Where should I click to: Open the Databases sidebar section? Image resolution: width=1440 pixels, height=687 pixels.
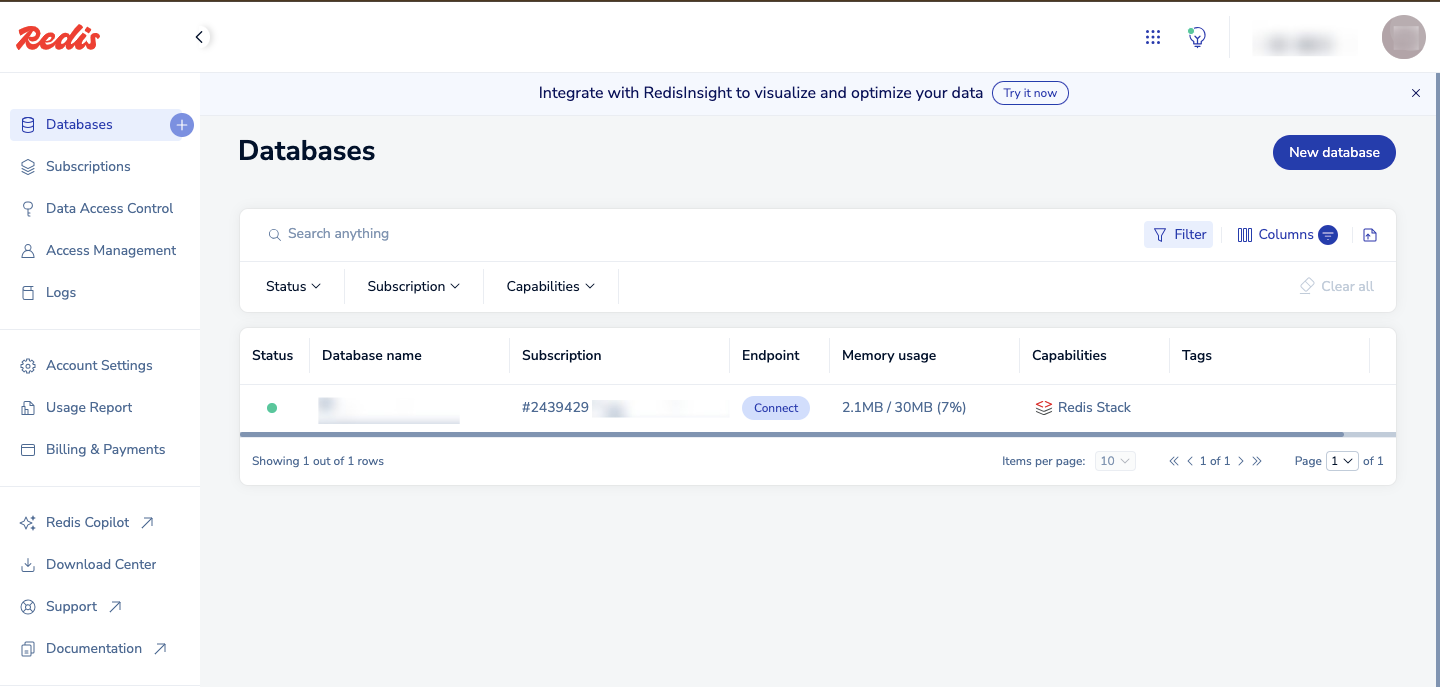(x=78, y=124)
